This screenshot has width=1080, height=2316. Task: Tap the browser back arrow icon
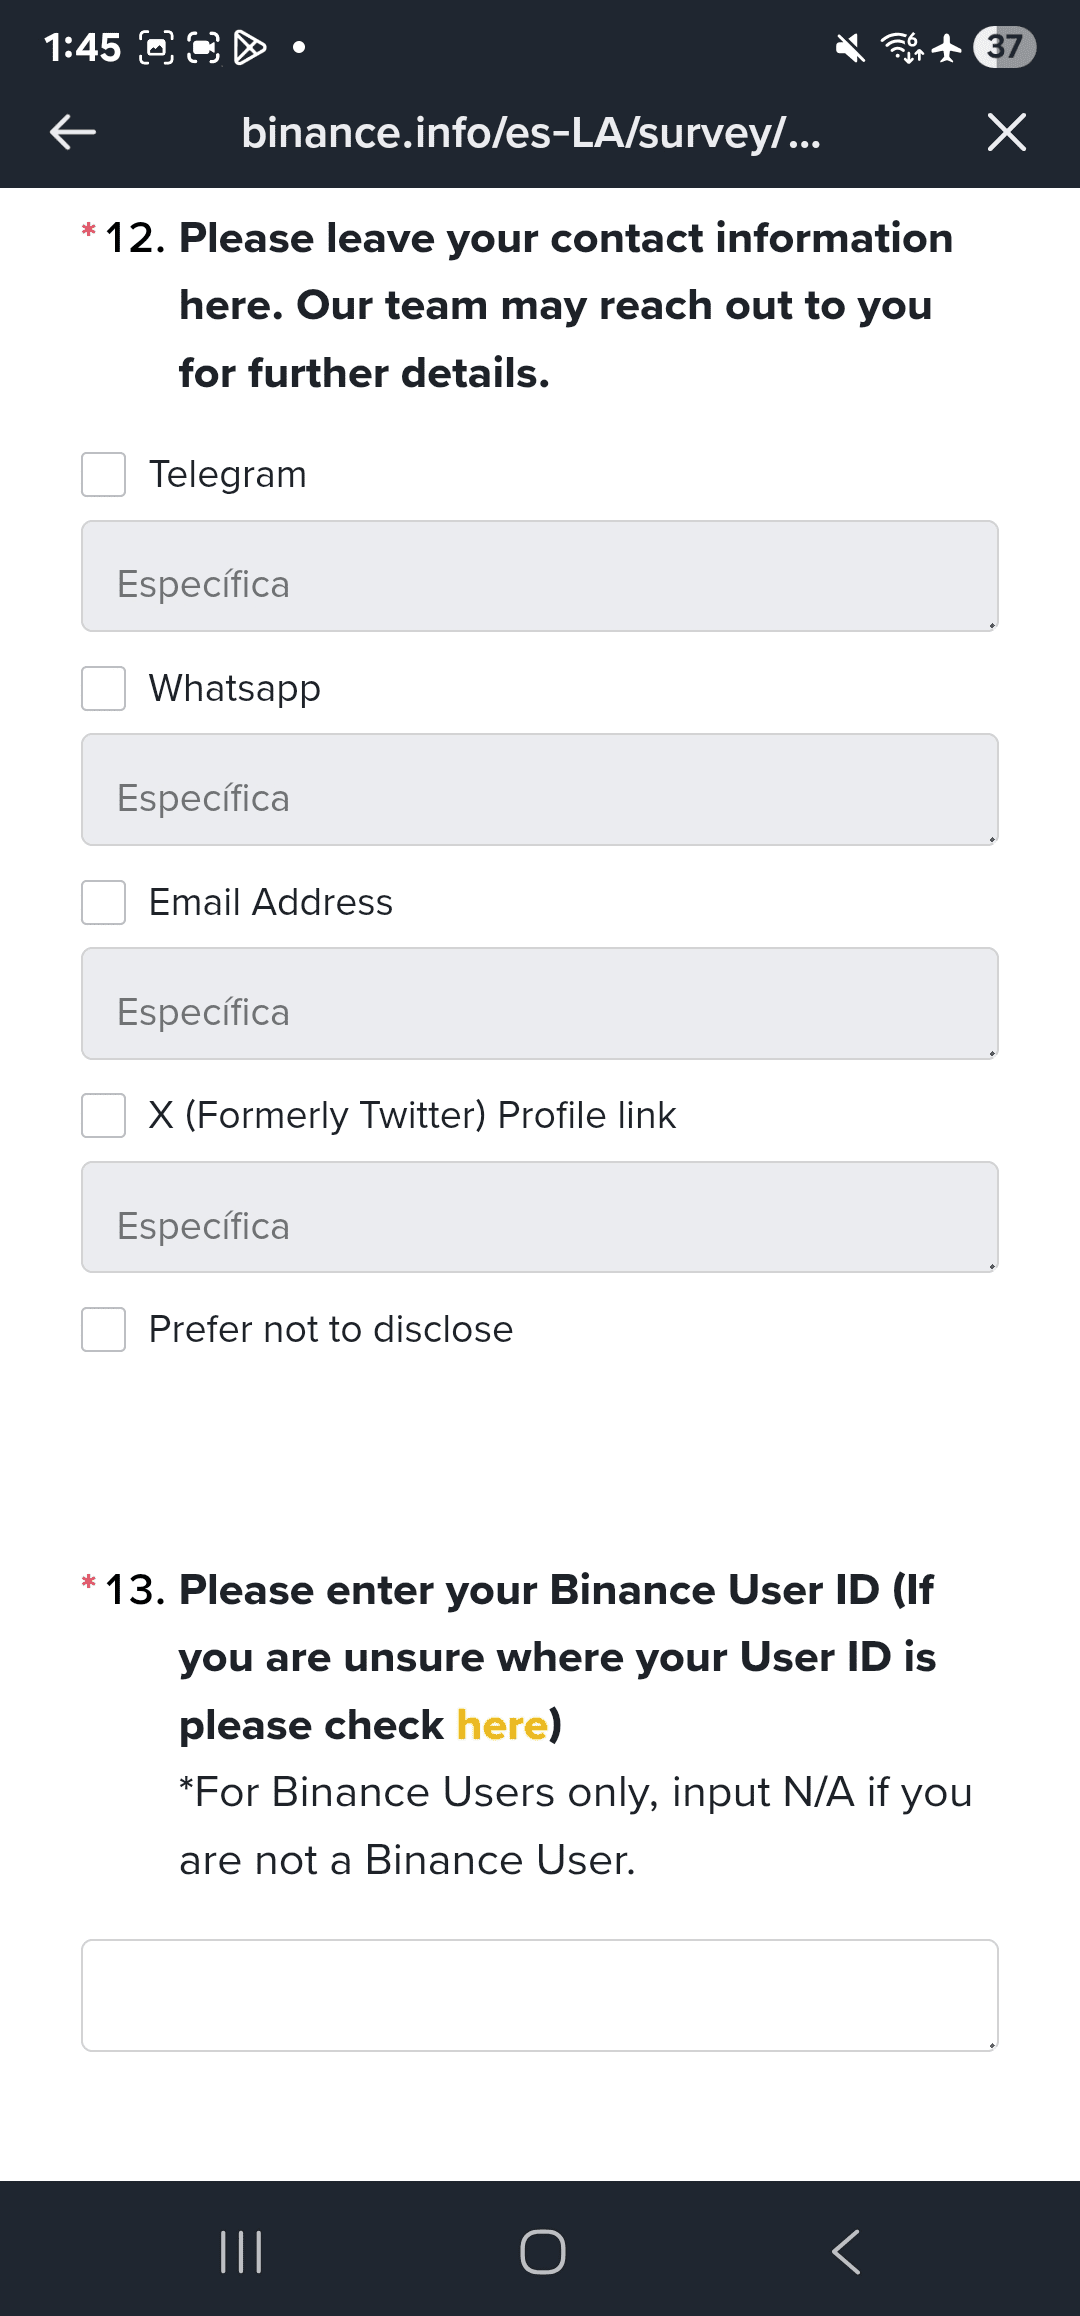[x=73, y=131]
